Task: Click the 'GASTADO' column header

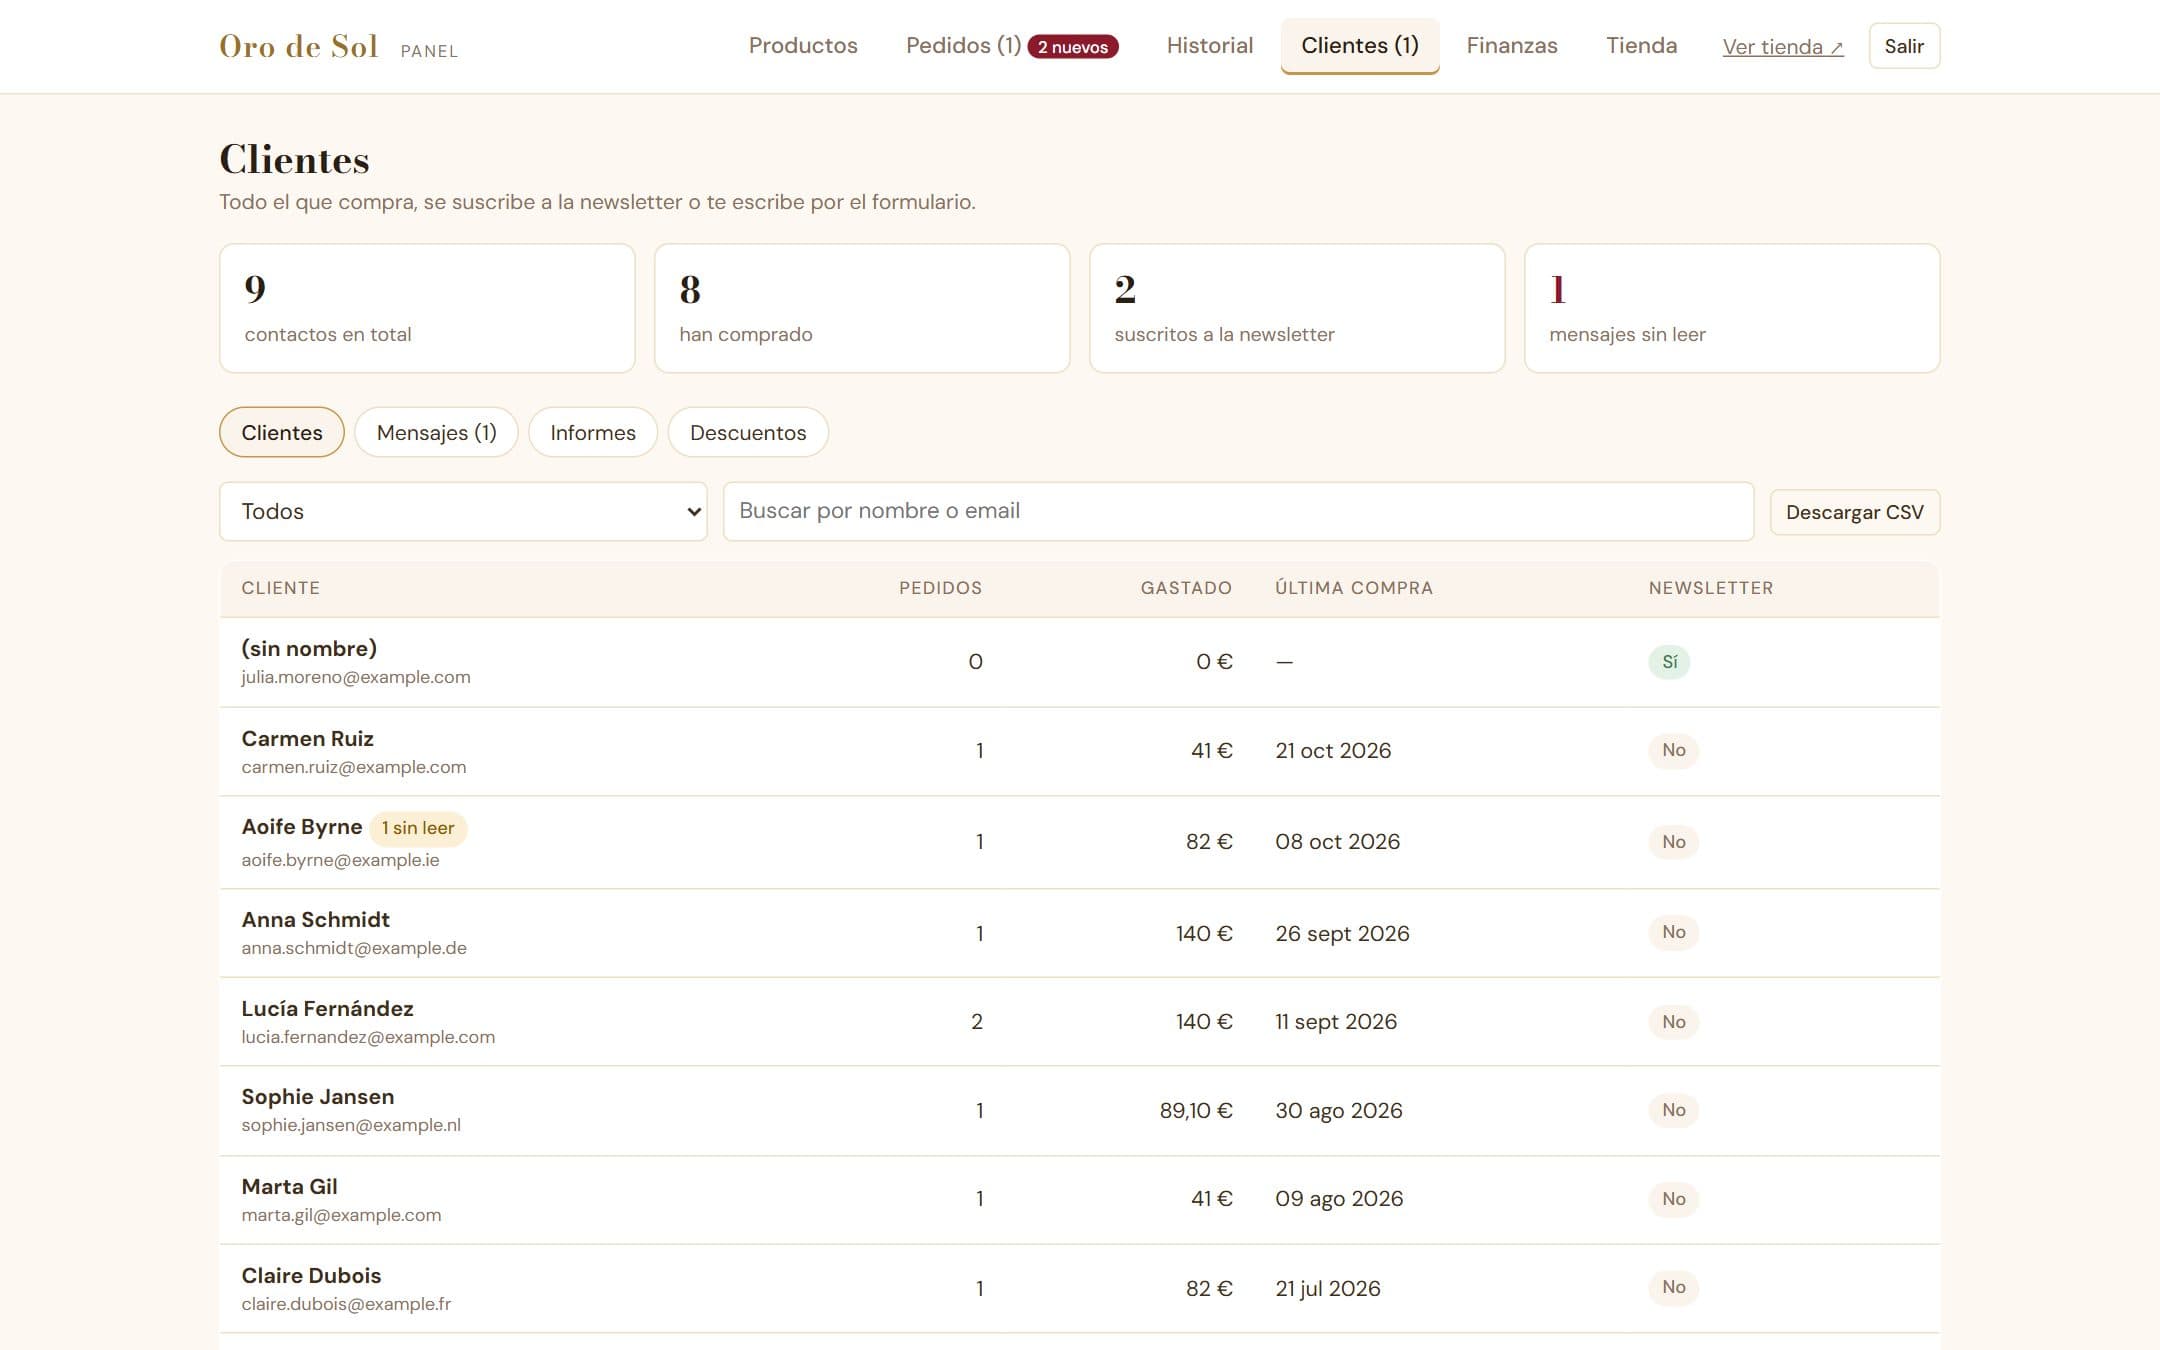Action: click(1186, 588)
